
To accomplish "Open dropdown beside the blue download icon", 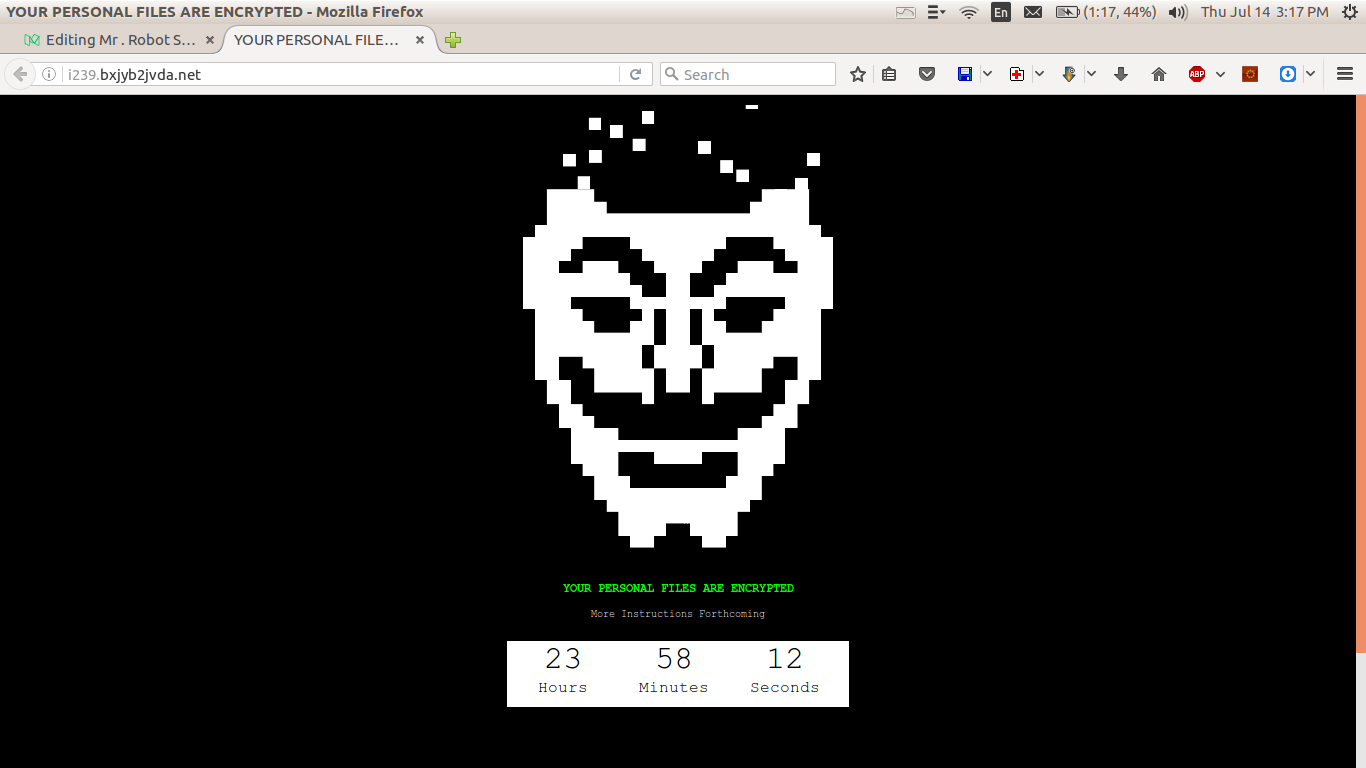I will (1310, 74).
